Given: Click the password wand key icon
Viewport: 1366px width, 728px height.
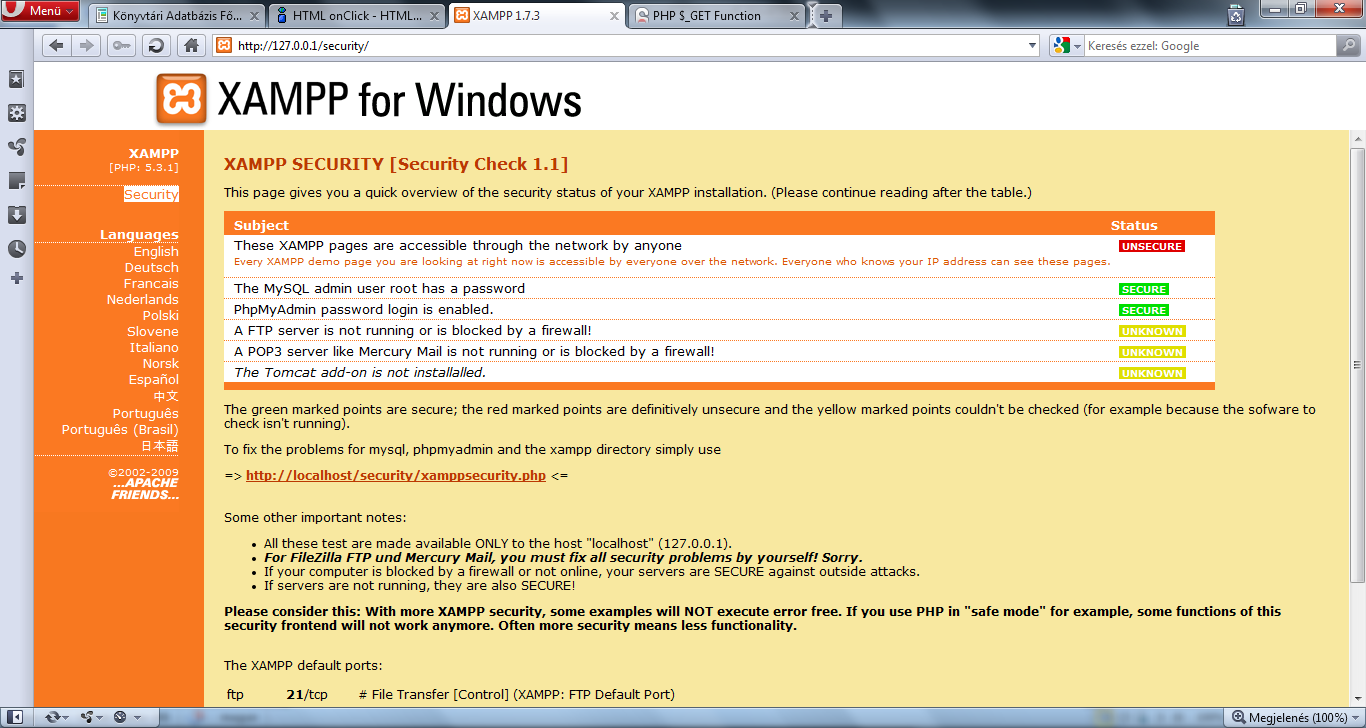Looking at the screenshot, I should pos(121,45).
